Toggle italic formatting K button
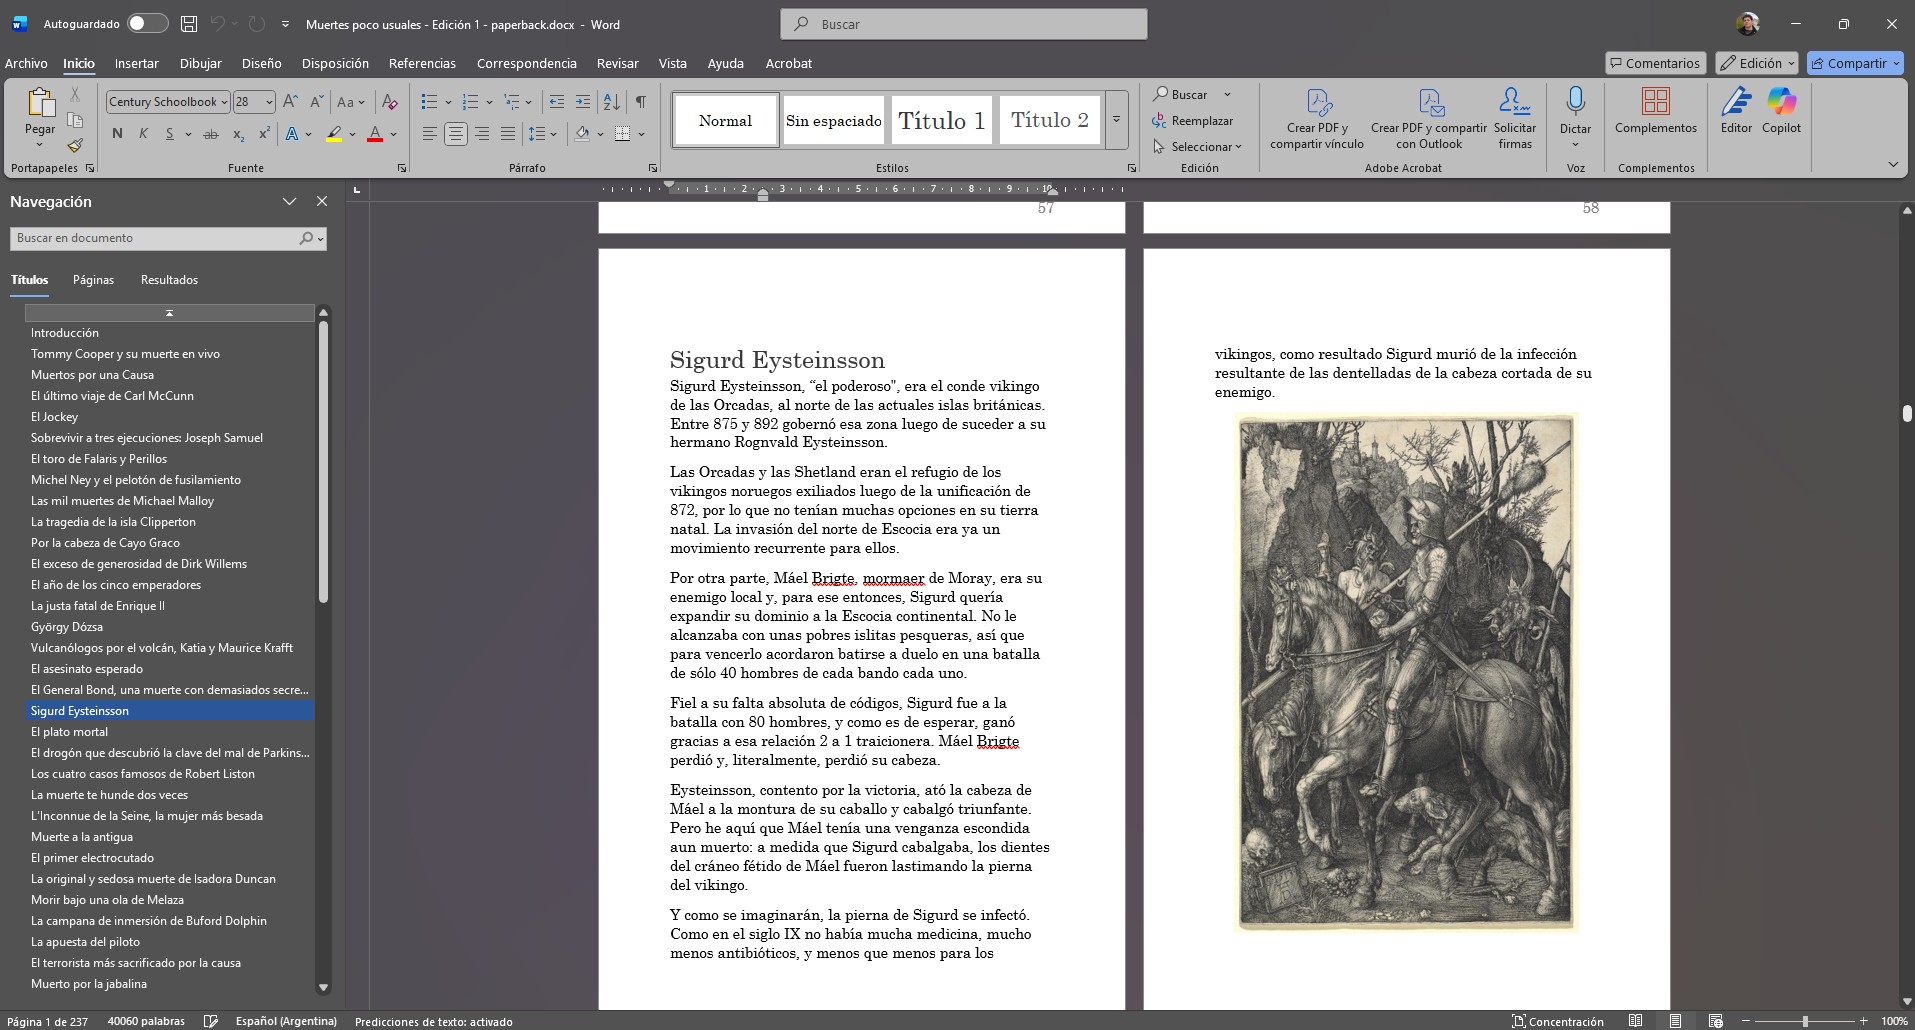This screenshot has height=1030, width=1915. pos(144,134)
